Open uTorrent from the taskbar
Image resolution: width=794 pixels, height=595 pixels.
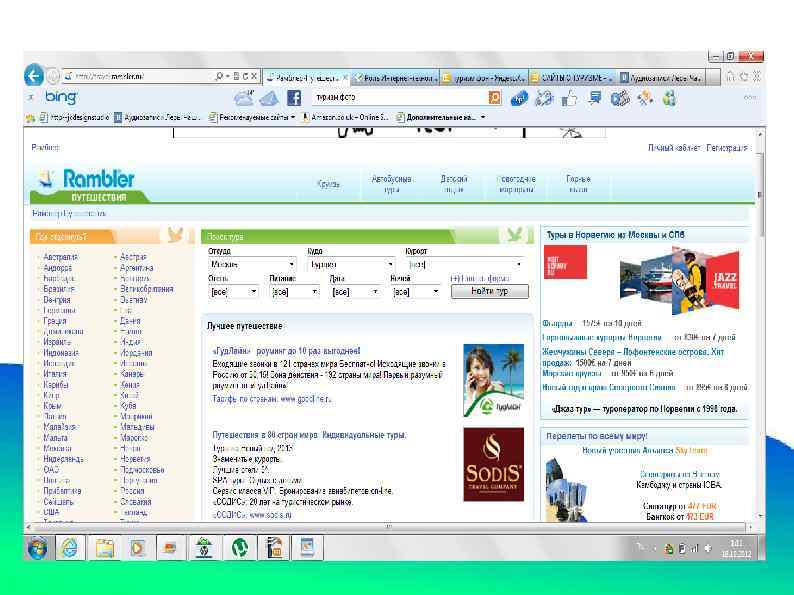240,548
